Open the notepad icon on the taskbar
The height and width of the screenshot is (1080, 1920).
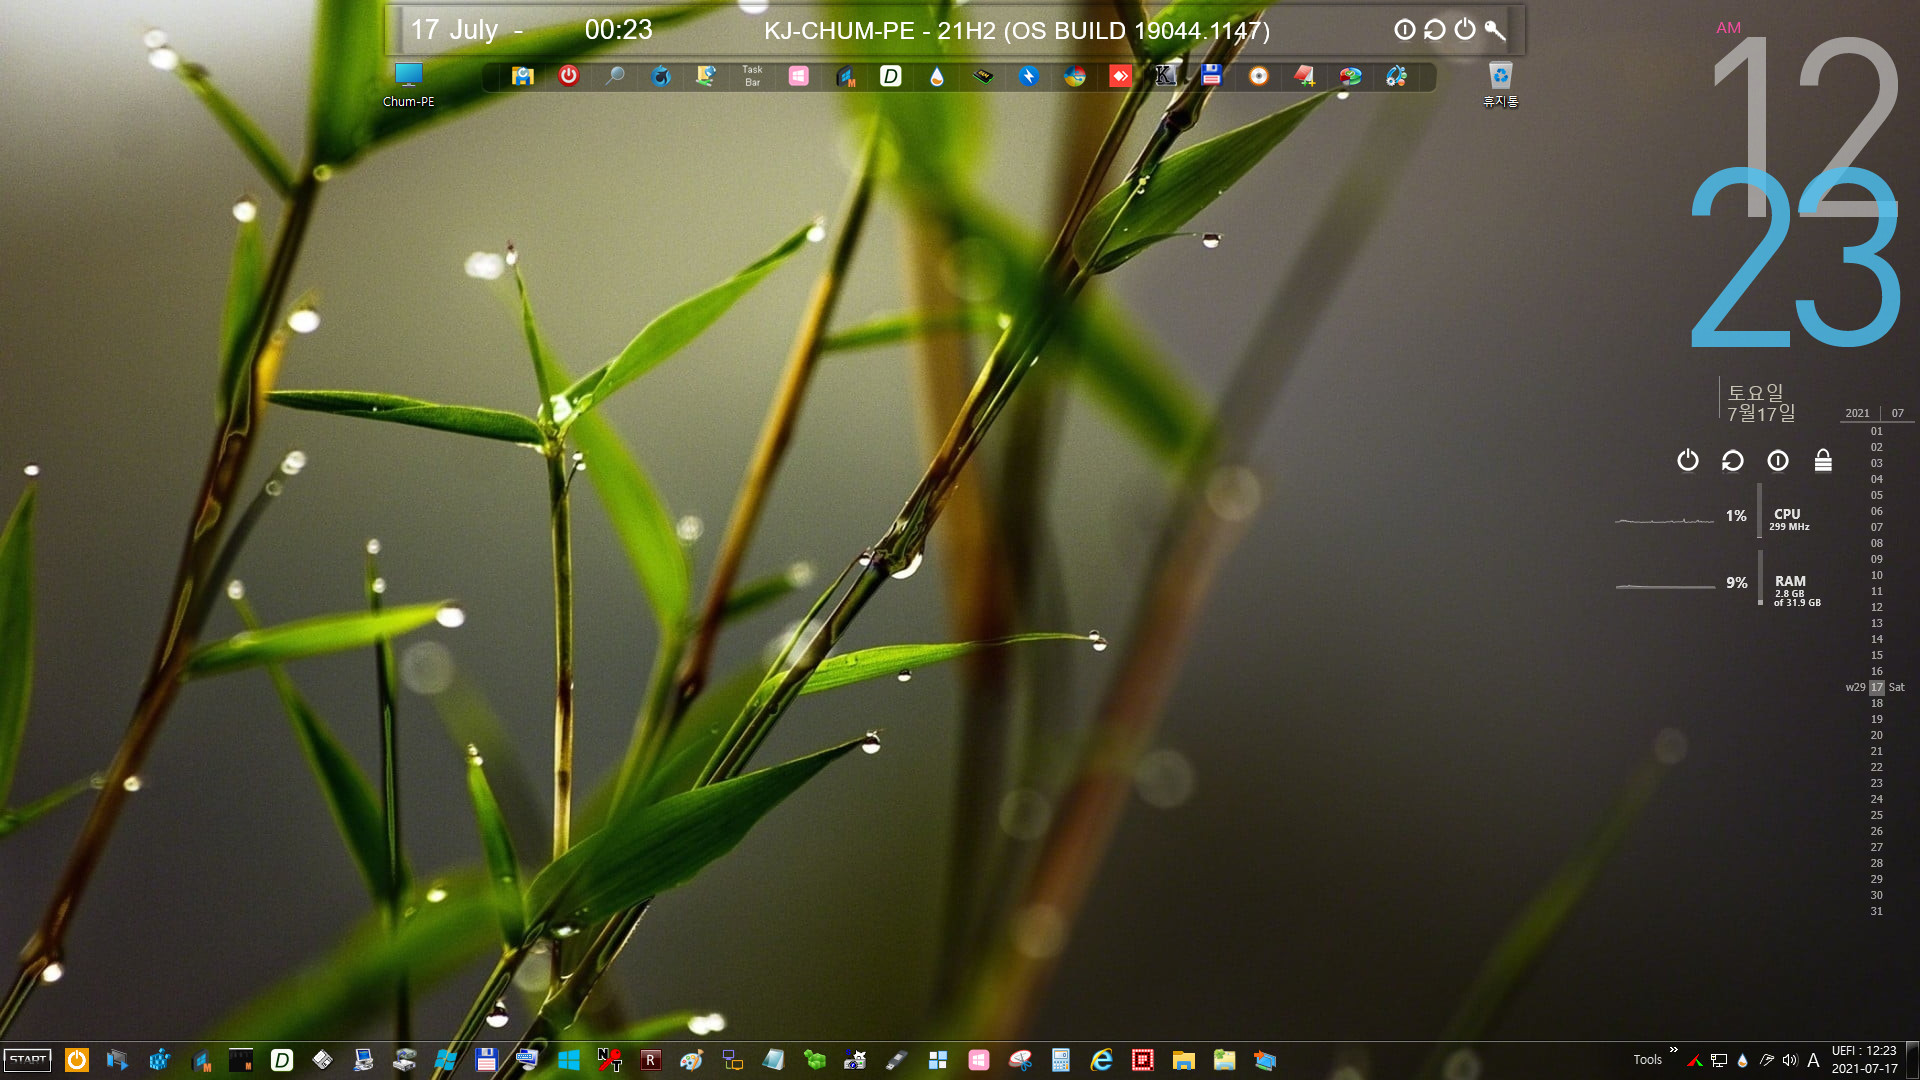coord(773,1060)
